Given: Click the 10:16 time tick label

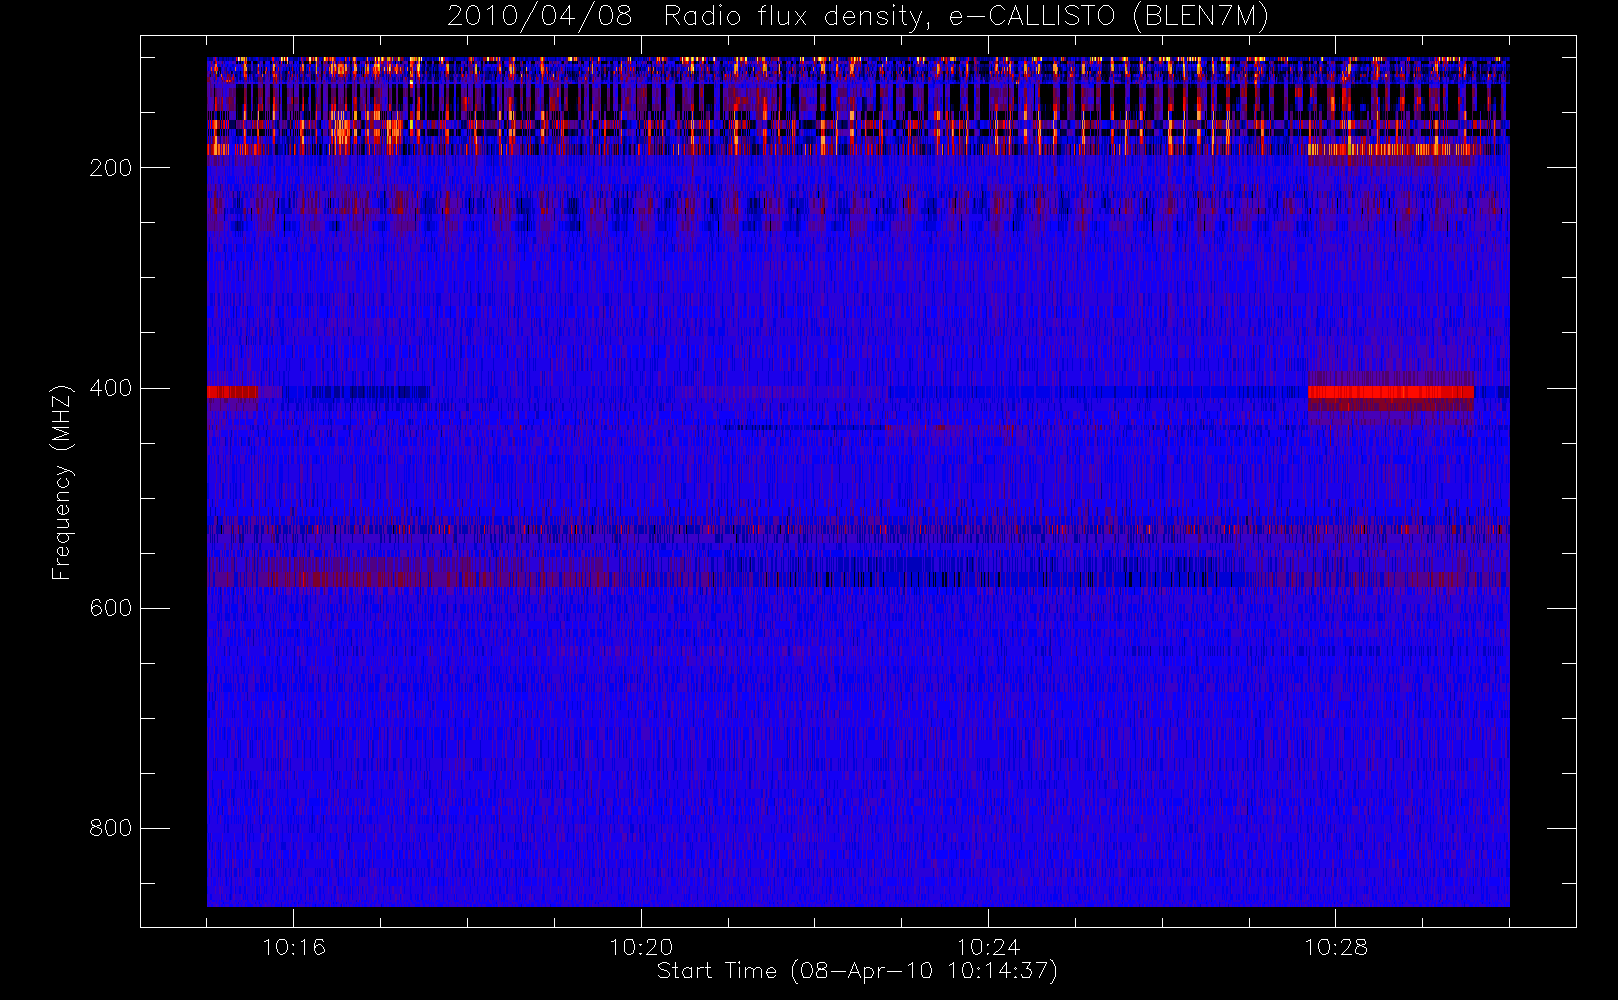Looking at the screenshot, I should pos(294,947).
